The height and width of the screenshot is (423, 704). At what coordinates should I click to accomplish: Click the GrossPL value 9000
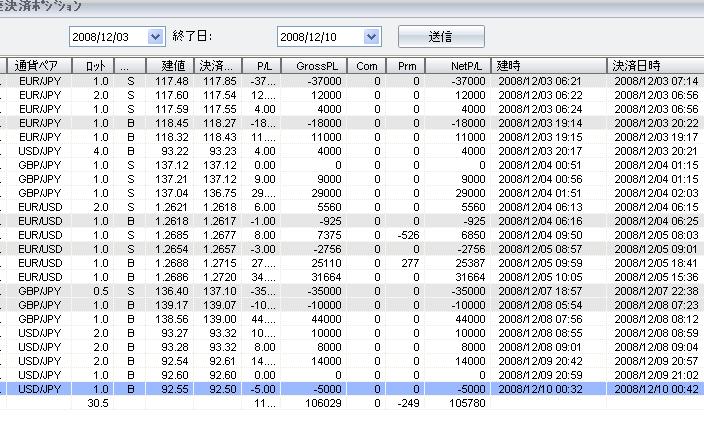[x=329, y=179]
